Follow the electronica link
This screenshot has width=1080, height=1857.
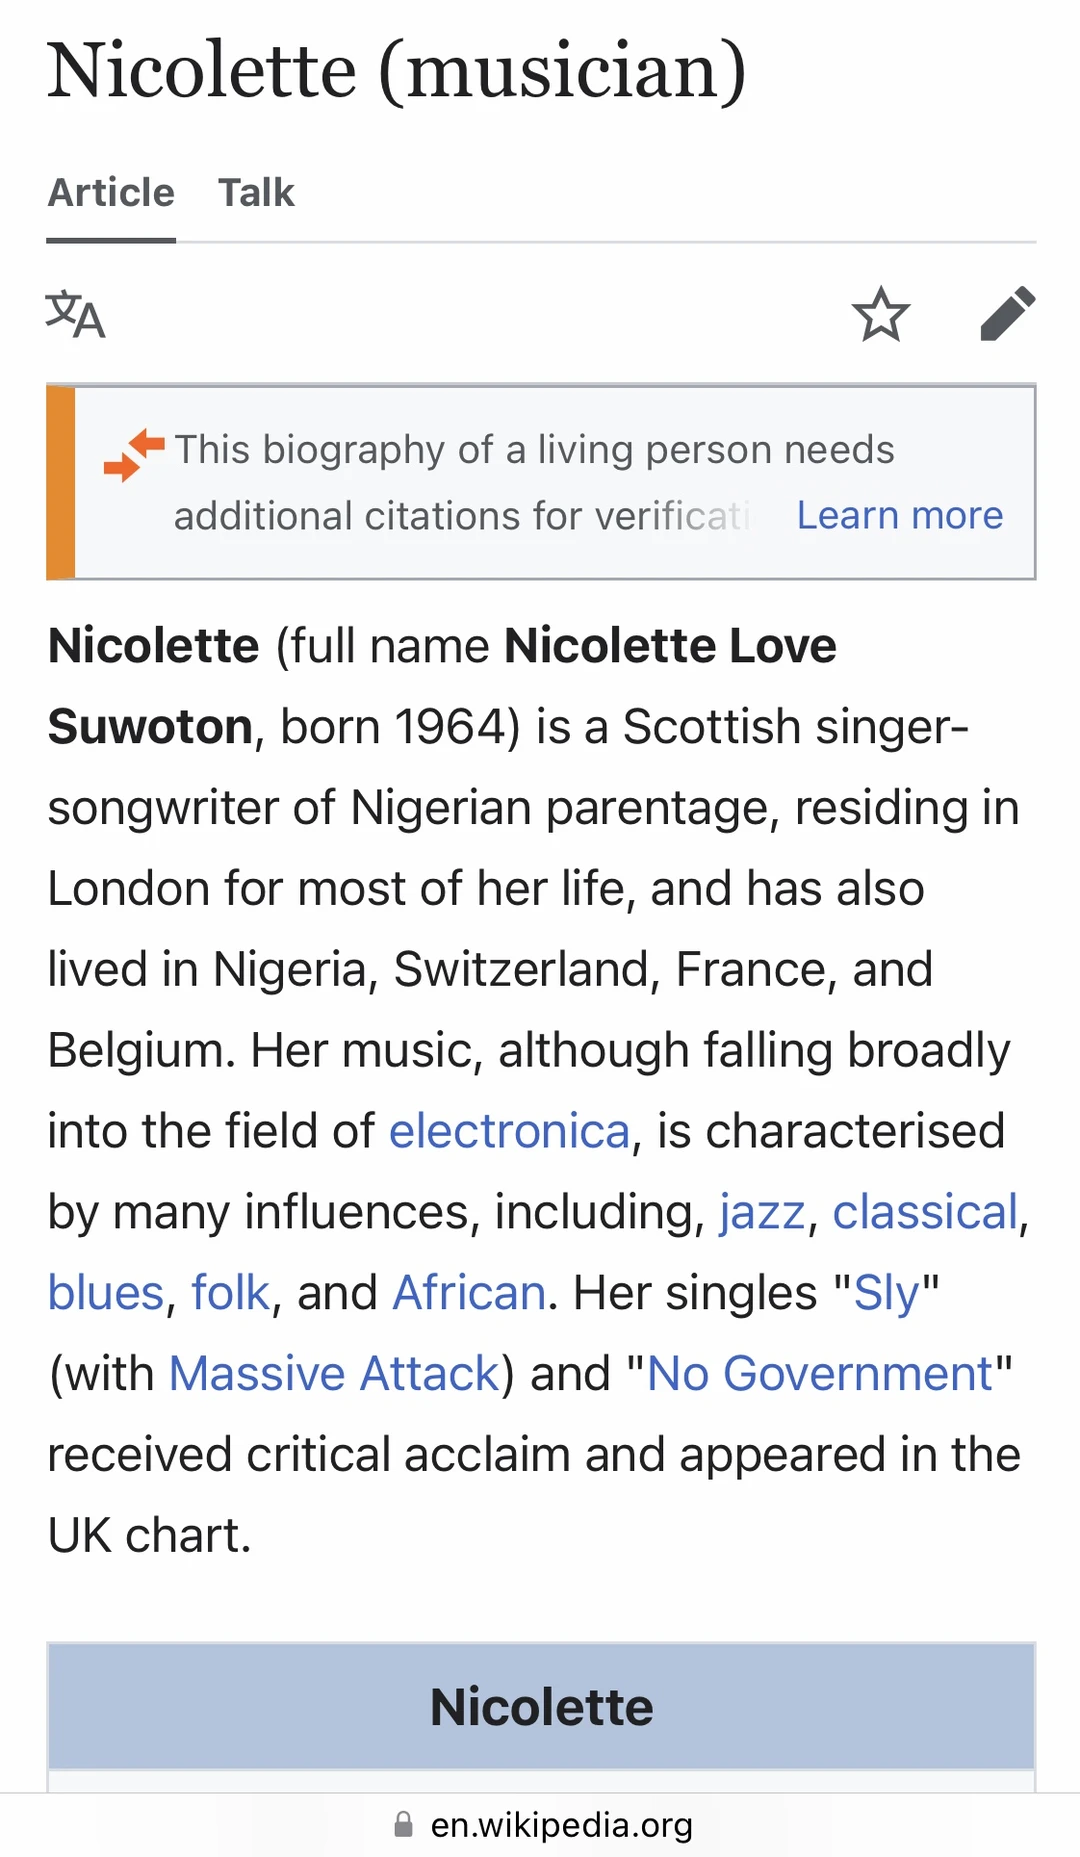(x=509, y=1131)
